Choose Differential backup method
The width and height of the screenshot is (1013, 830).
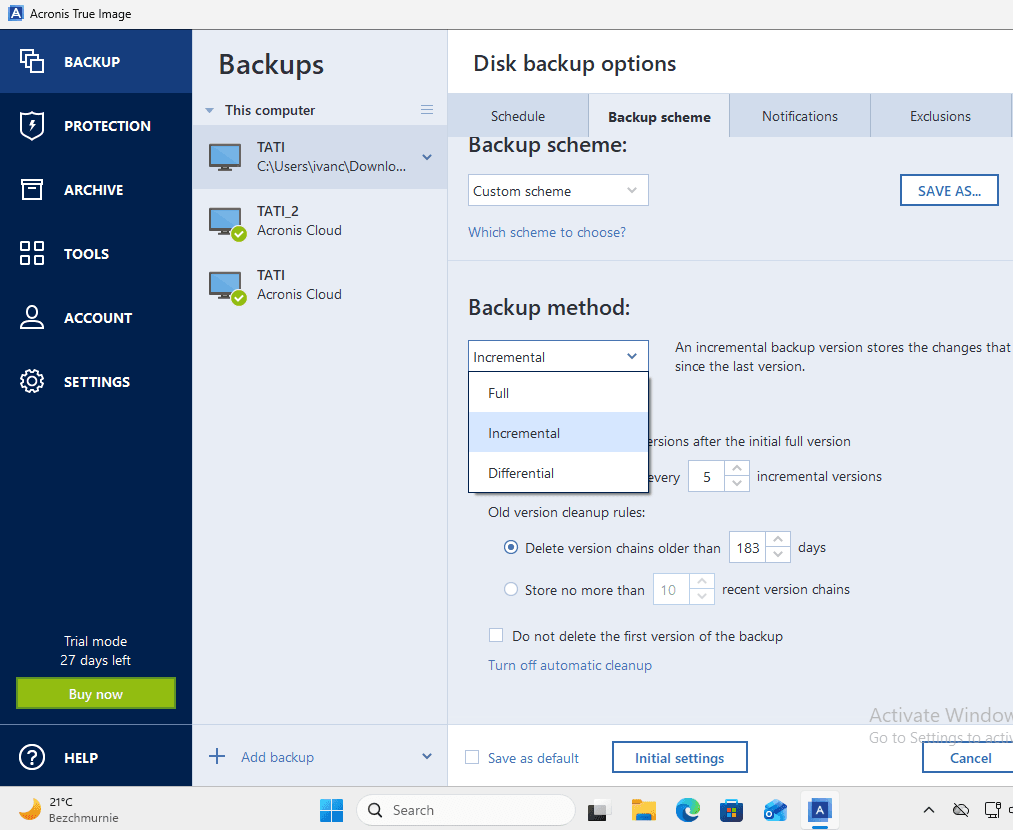tap(558, 473)
